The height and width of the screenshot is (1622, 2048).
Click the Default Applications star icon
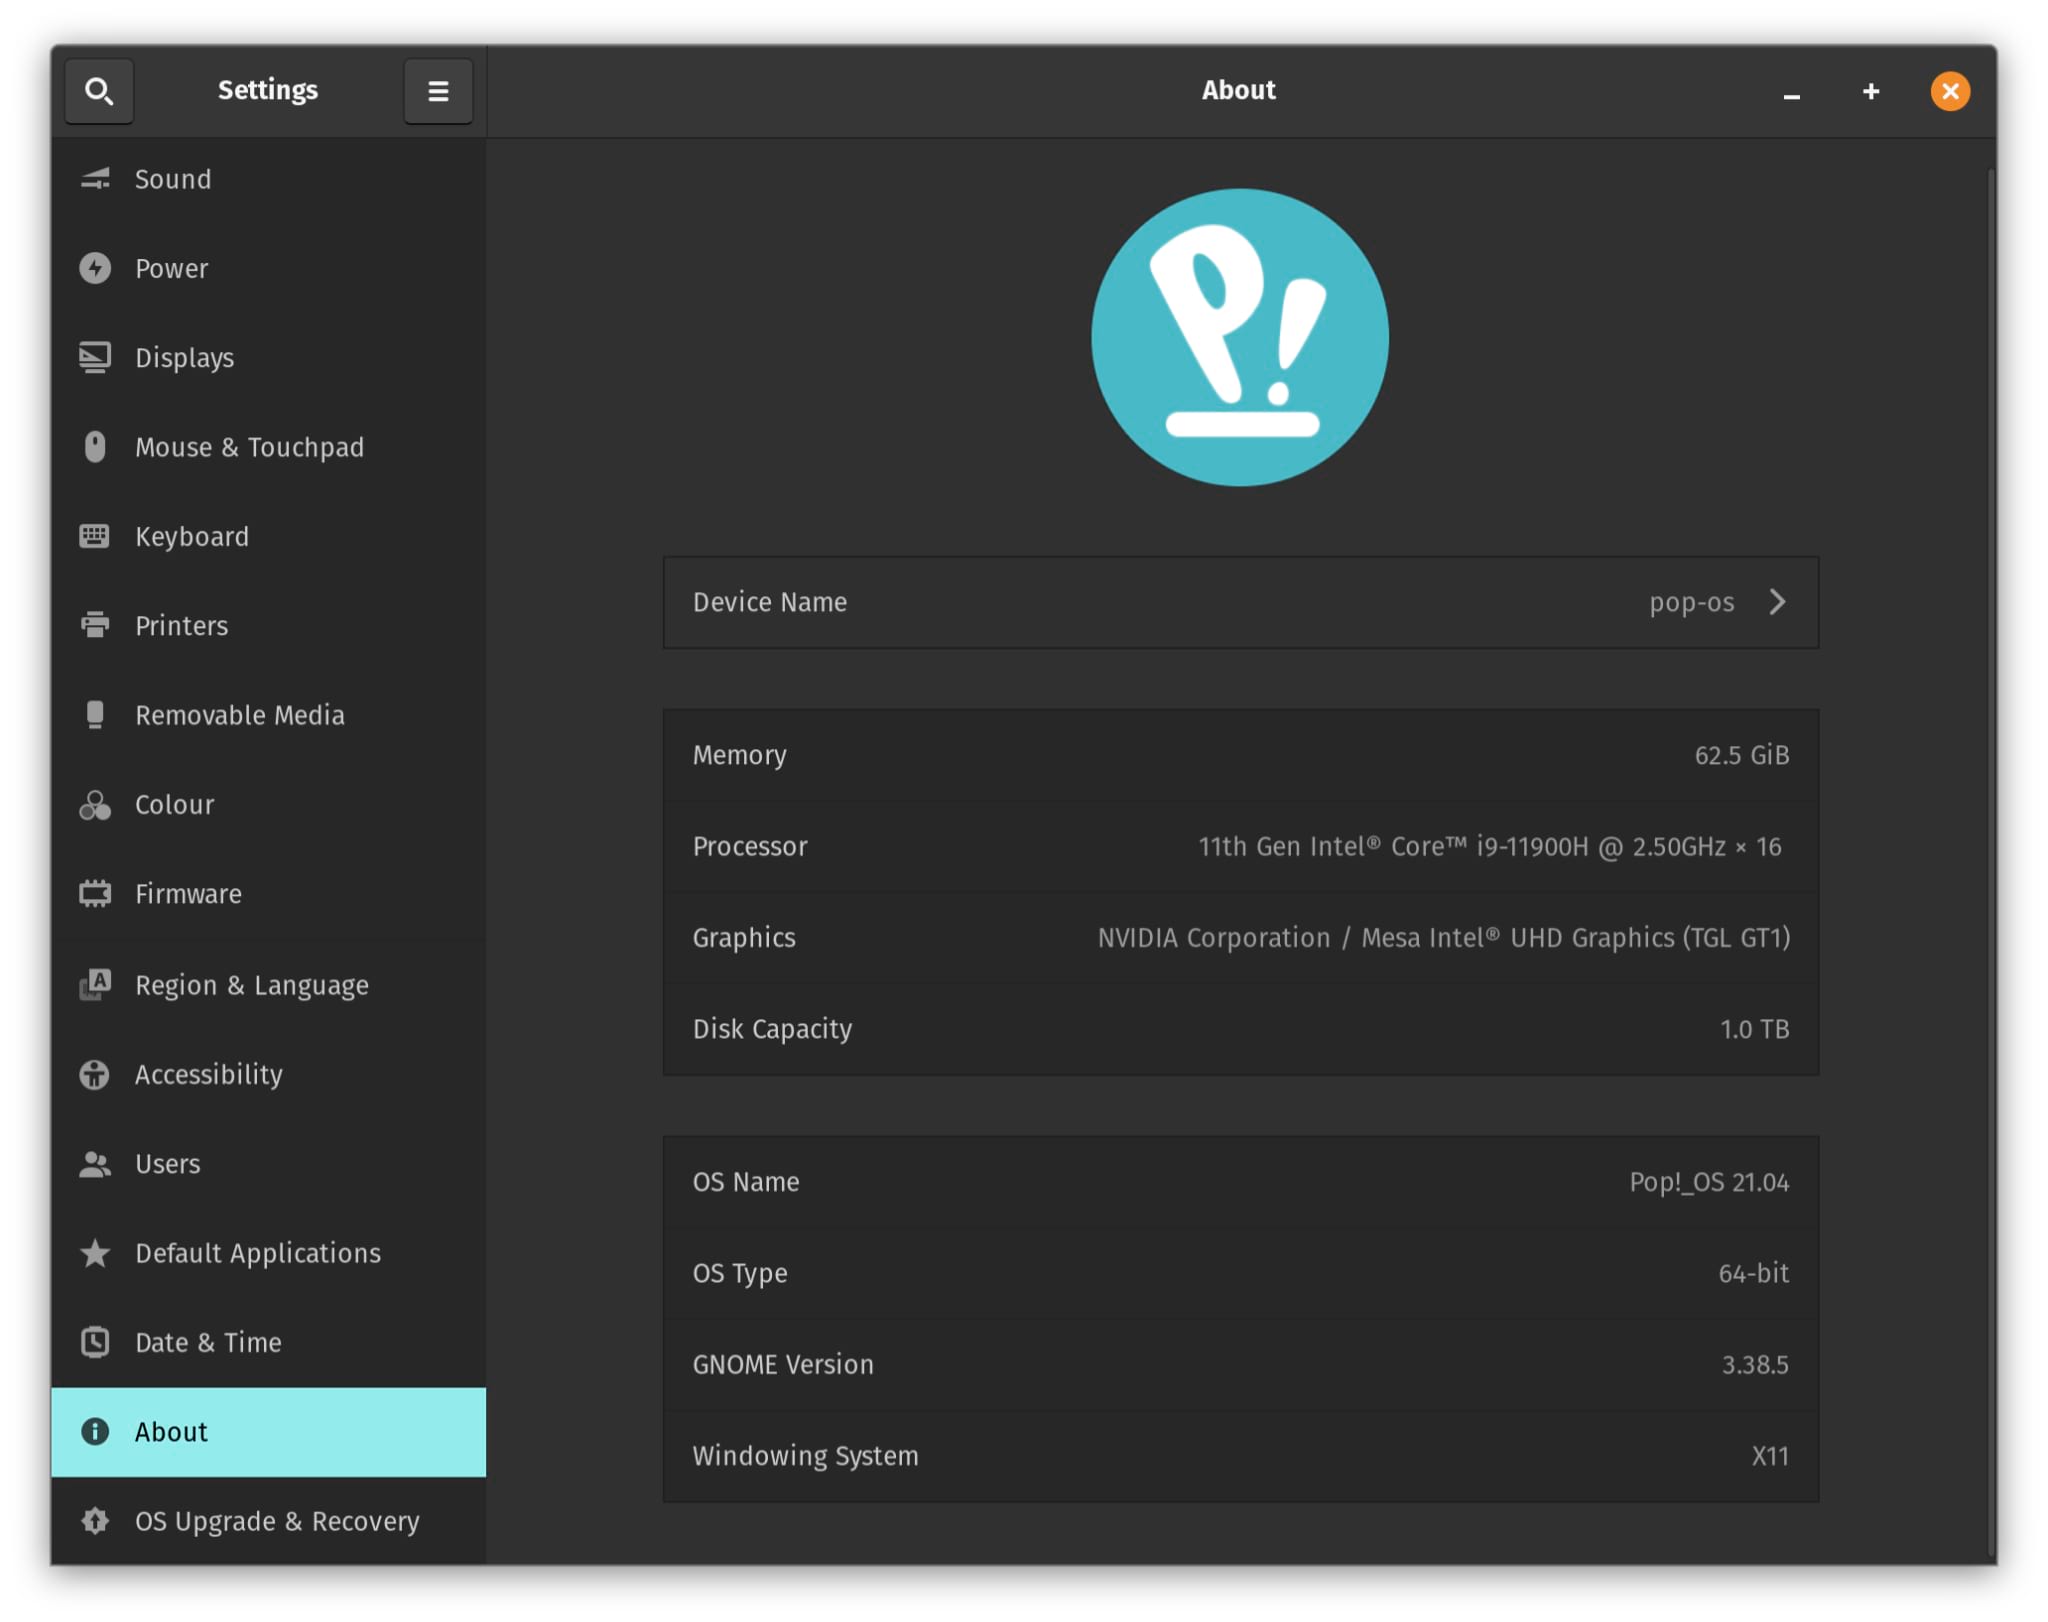95,1252
